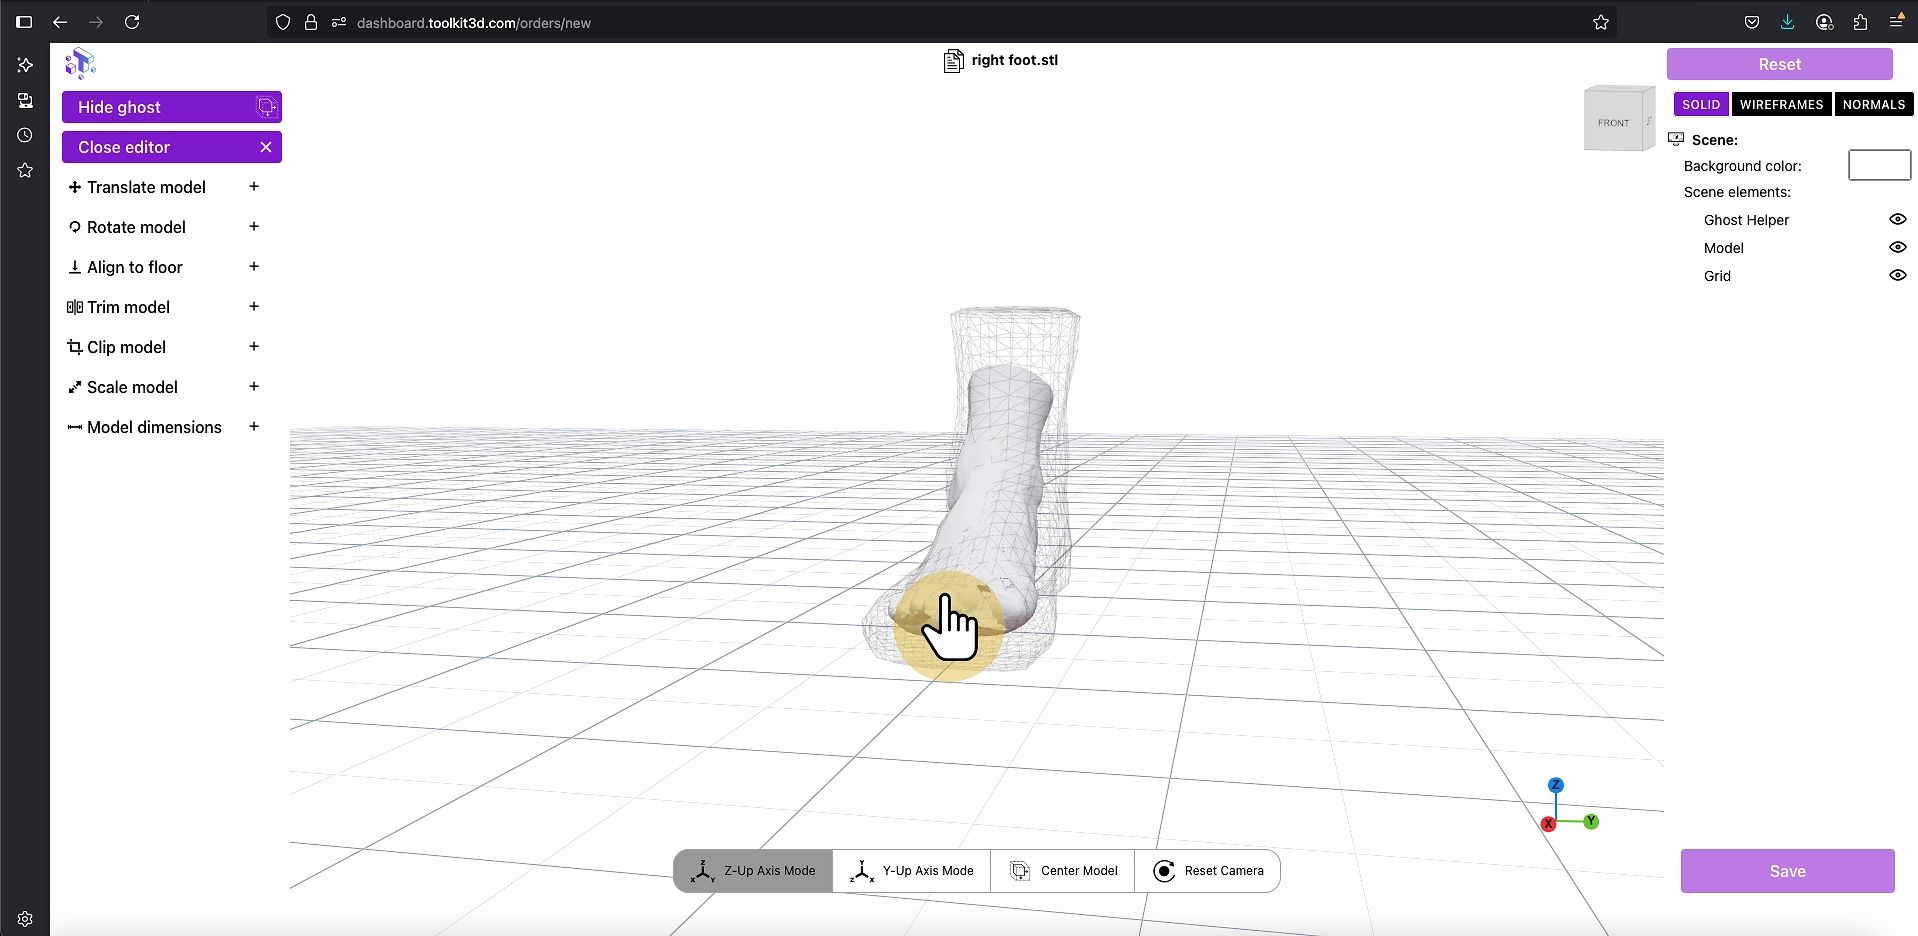Select the SOLID render tab
Viewport: 1918px width, 936px height.
[1701, 104]
